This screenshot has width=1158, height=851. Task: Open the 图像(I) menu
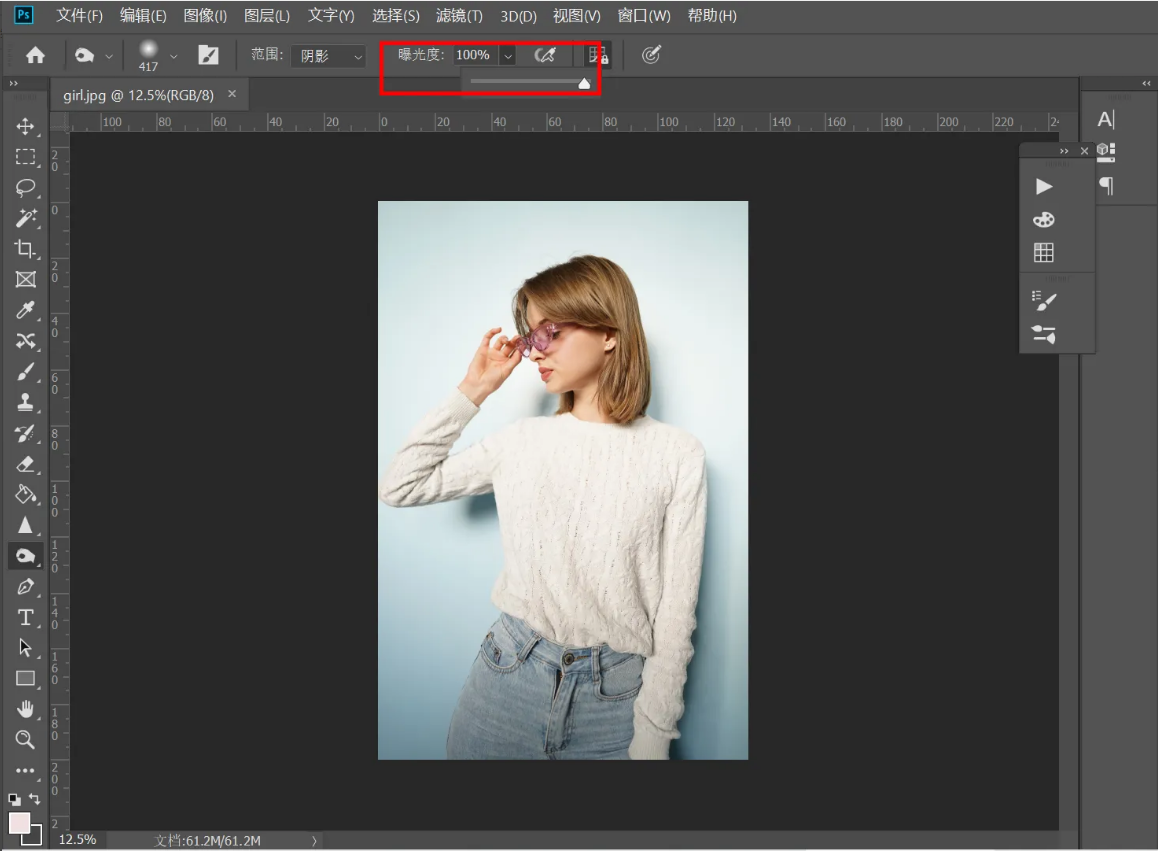tap(205, 16)
